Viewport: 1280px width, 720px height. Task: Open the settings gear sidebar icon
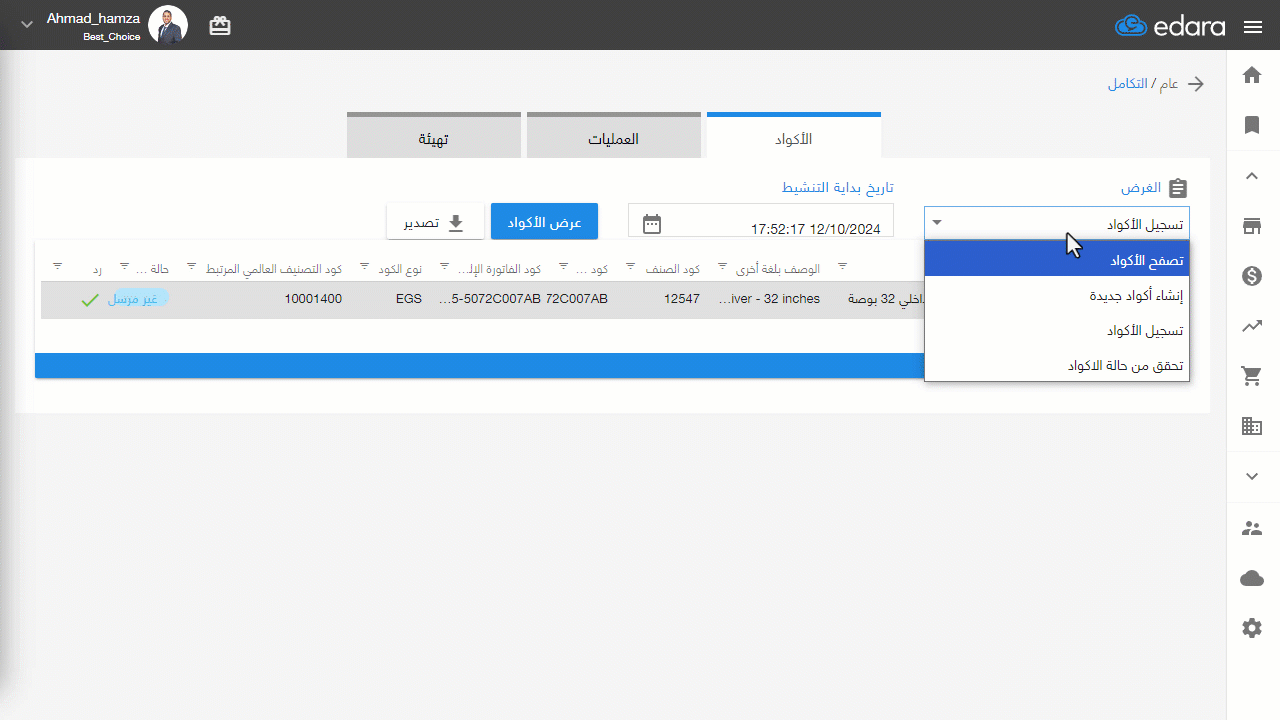(1252, 628)
